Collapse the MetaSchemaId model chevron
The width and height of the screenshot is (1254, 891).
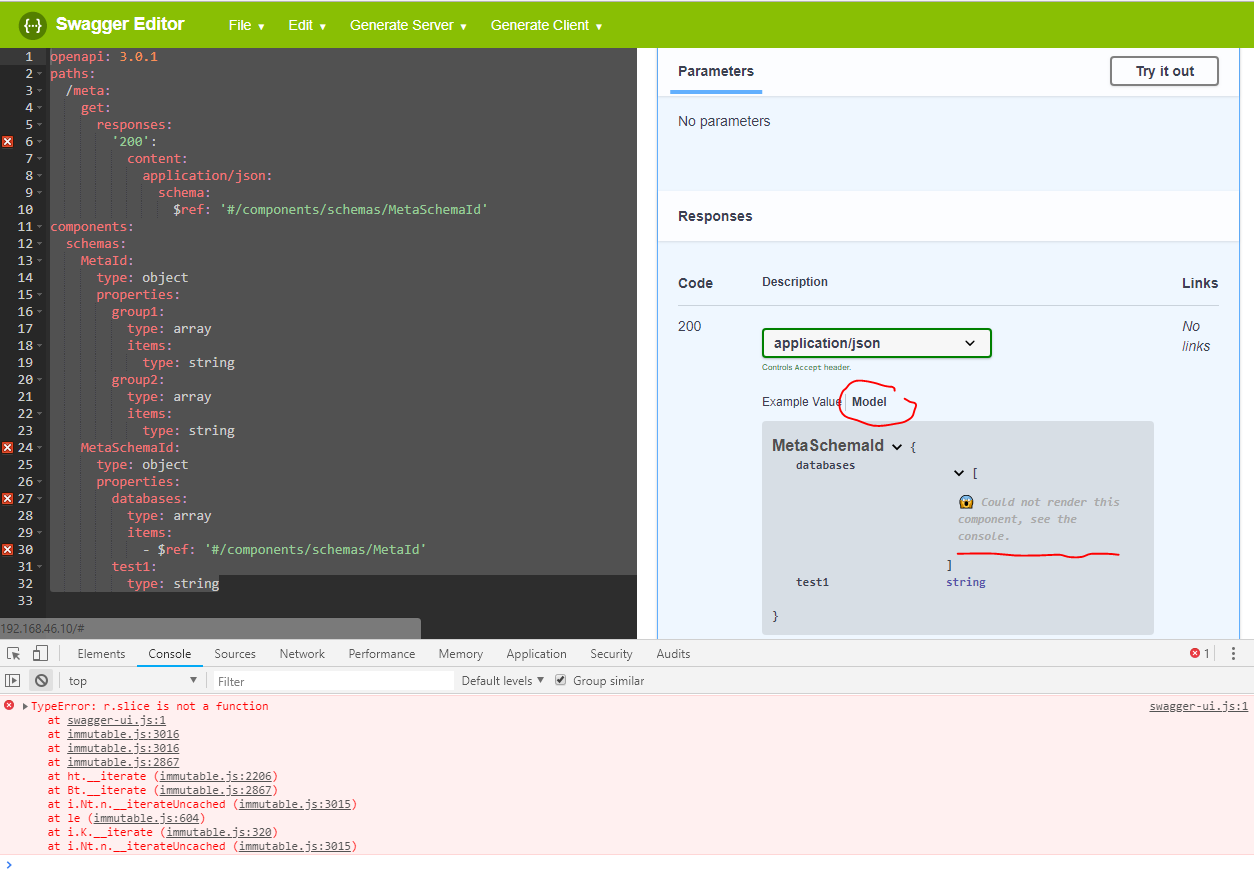[897, 445]
